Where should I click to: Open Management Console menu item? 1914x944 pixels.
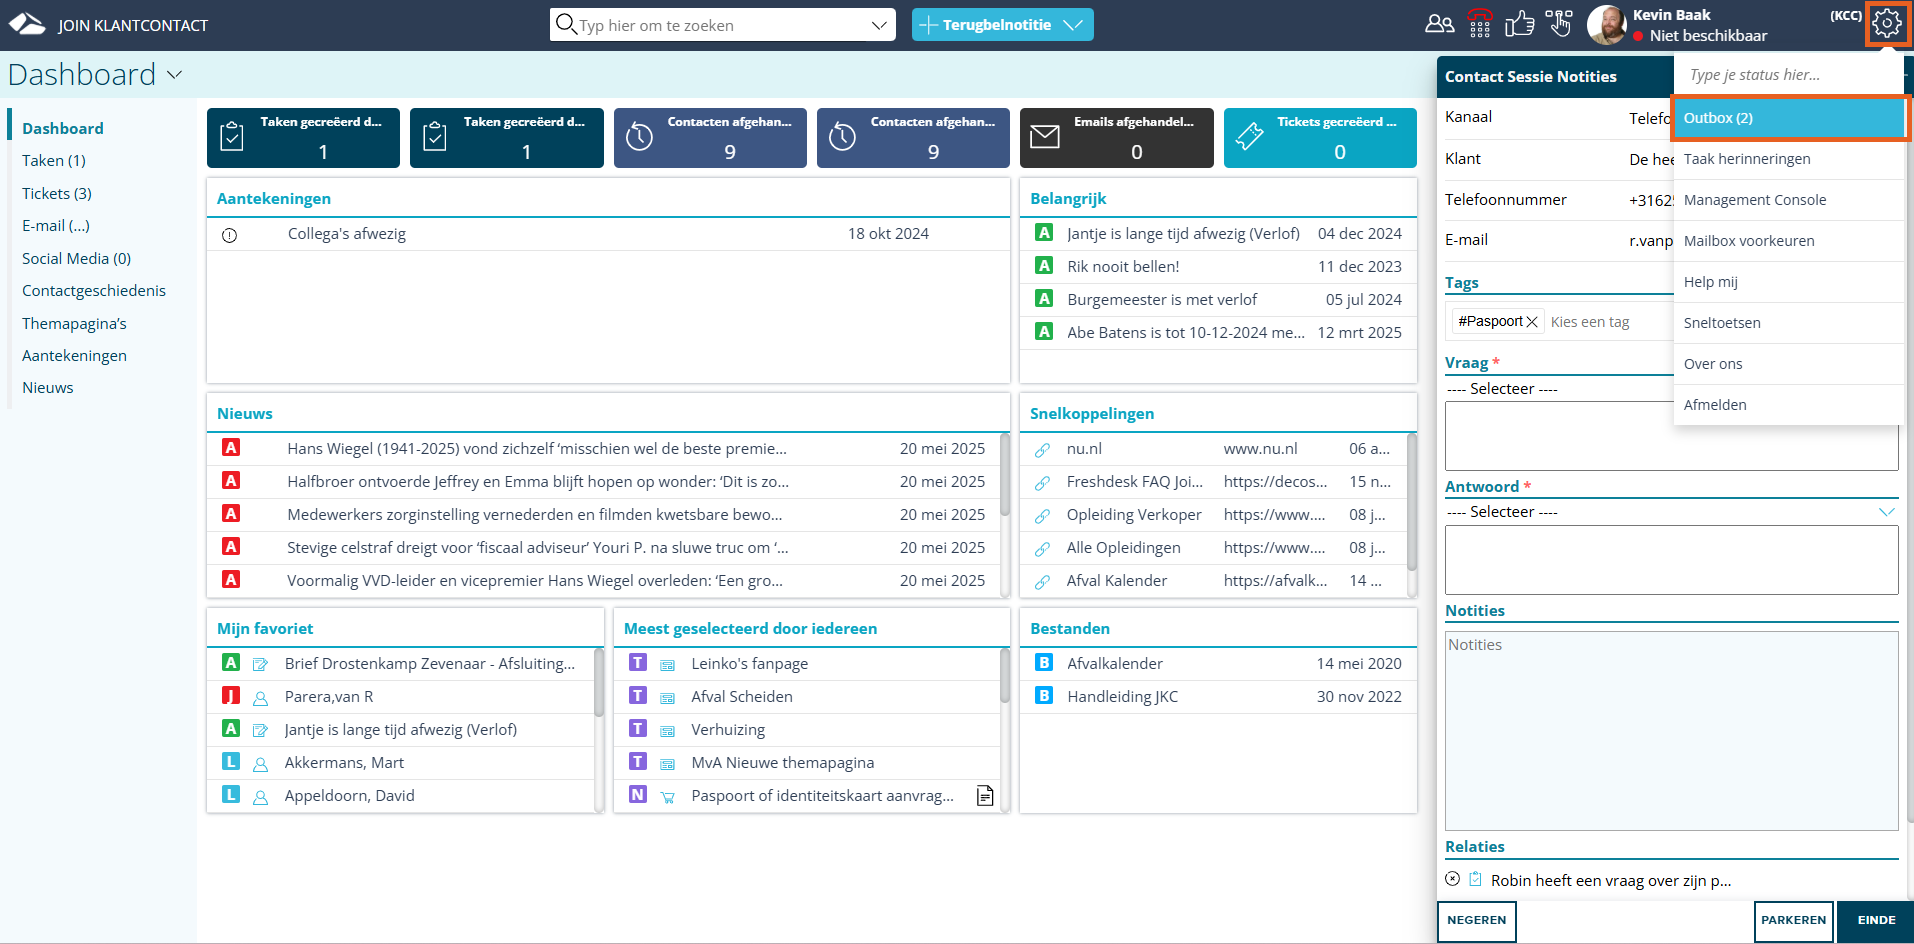click(x=1788, y=200)
